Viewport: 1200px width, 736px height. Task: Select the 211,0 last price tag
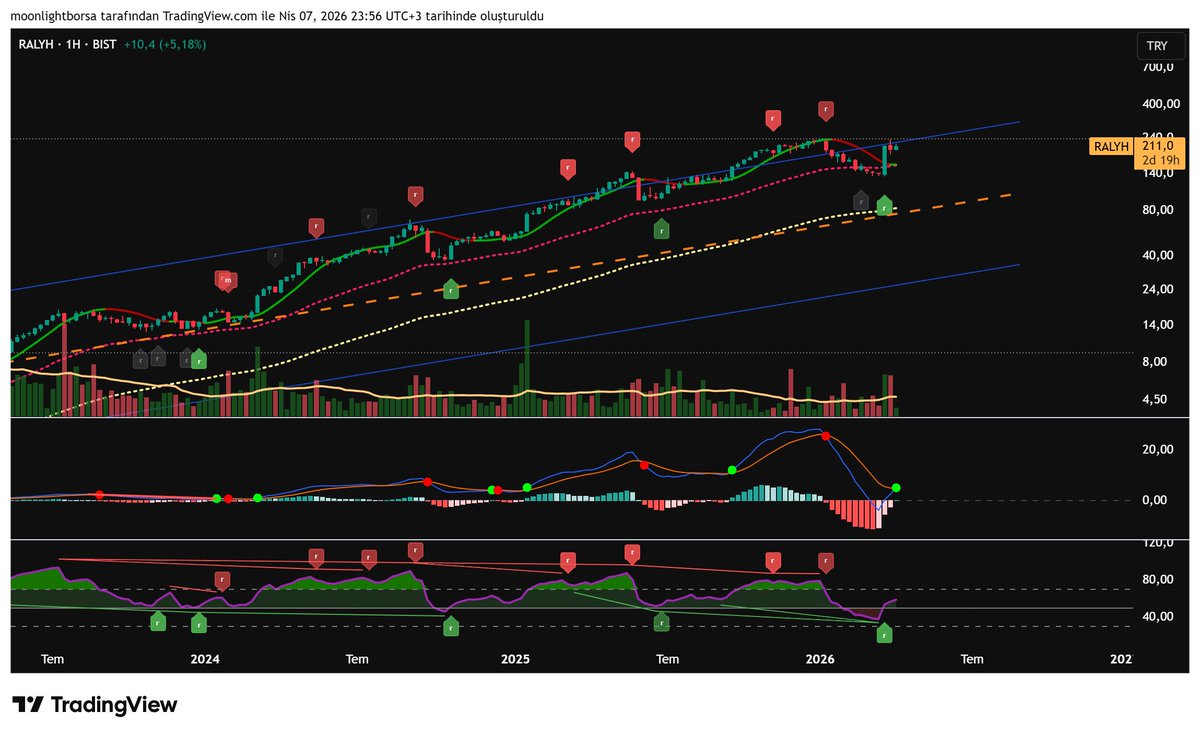click(x=1157, y=146)
